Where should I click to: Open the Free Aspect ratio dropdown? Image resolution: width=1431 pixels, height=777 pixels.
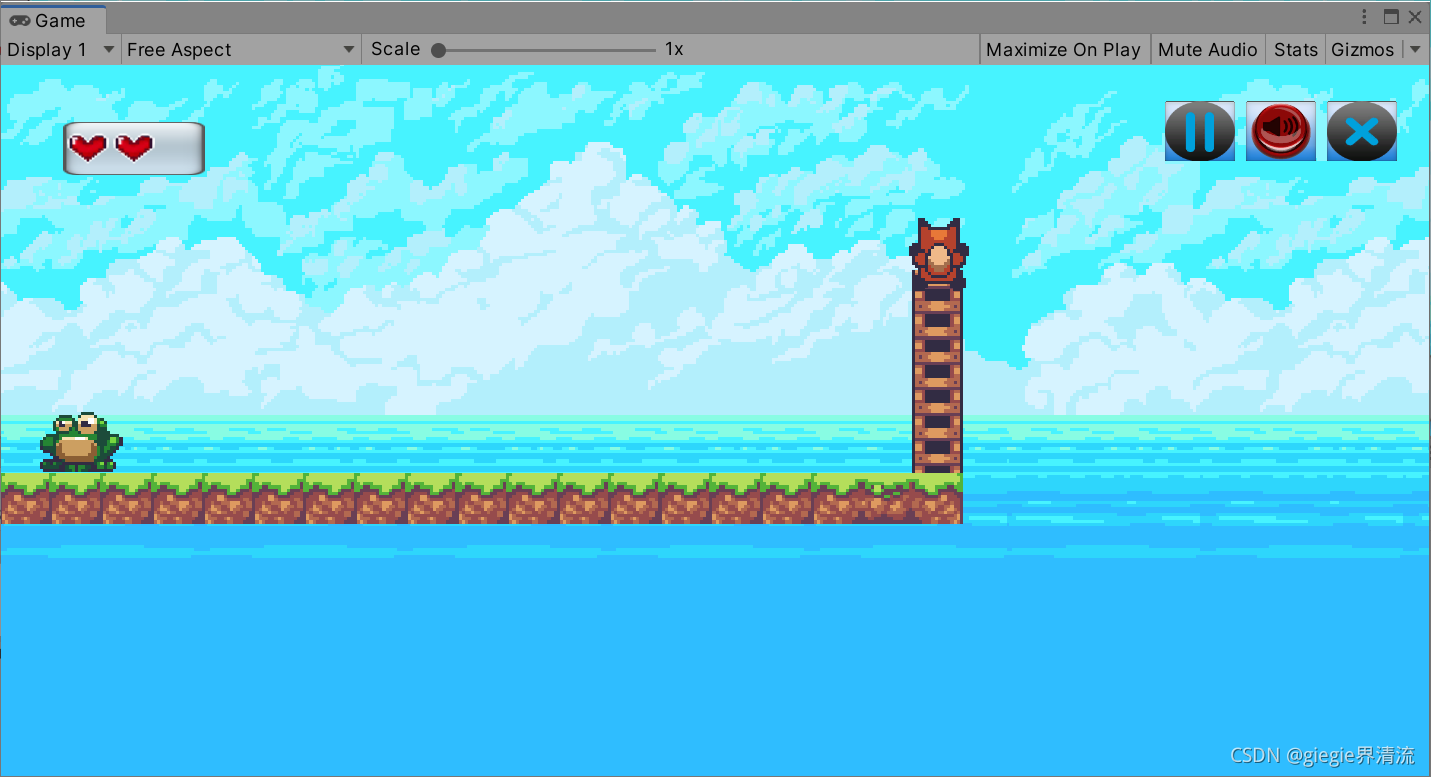pos(241,49)
